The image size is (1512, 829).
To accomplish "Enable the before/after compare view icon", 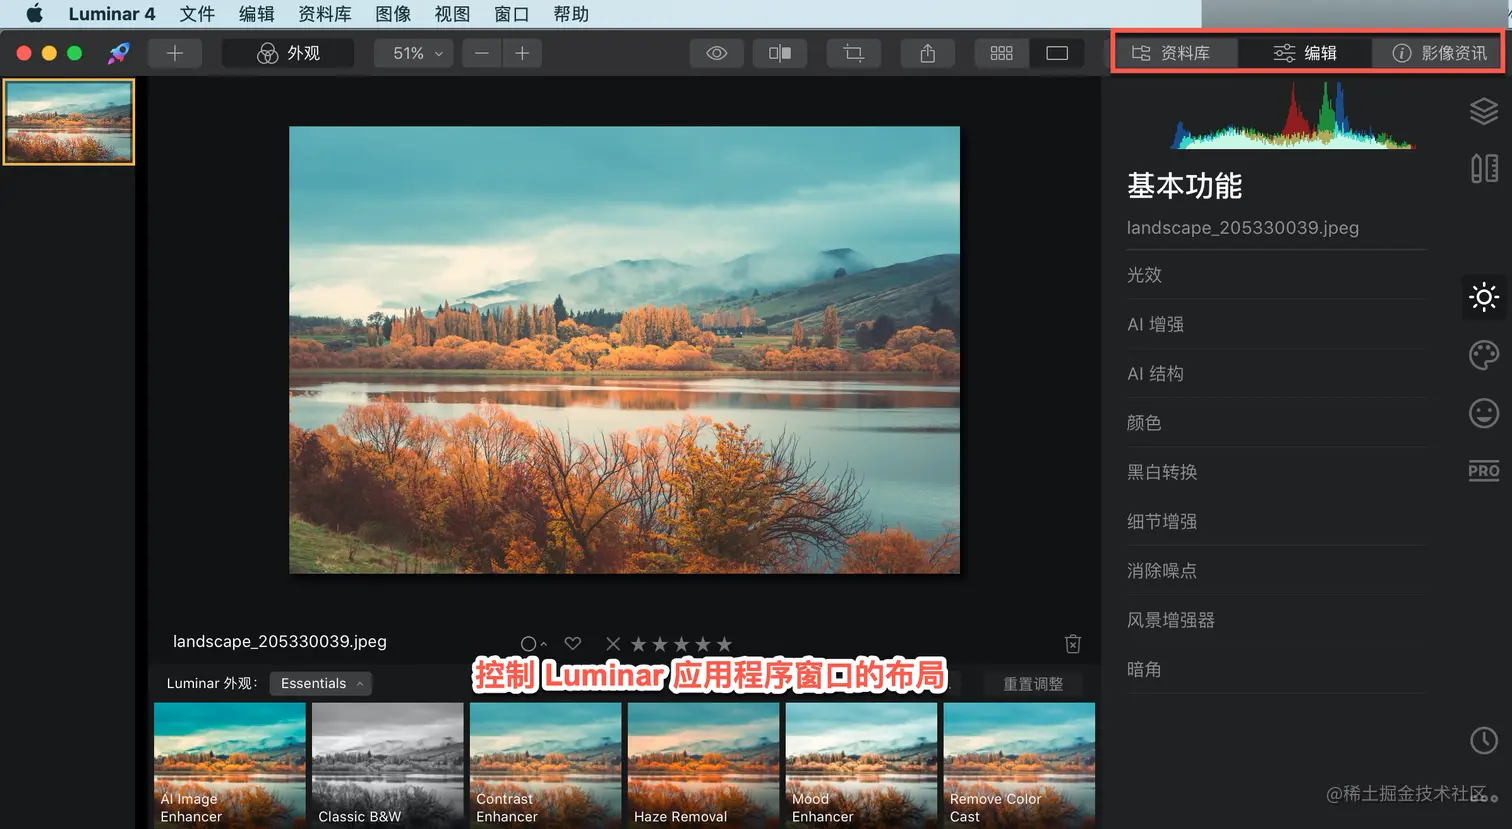I will point(780,53).
